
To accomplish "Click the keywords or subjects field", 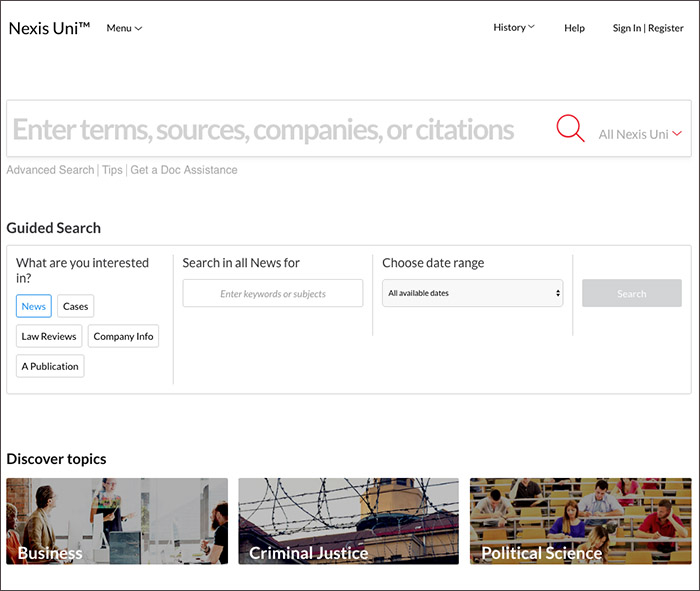I will pos(273,293).
